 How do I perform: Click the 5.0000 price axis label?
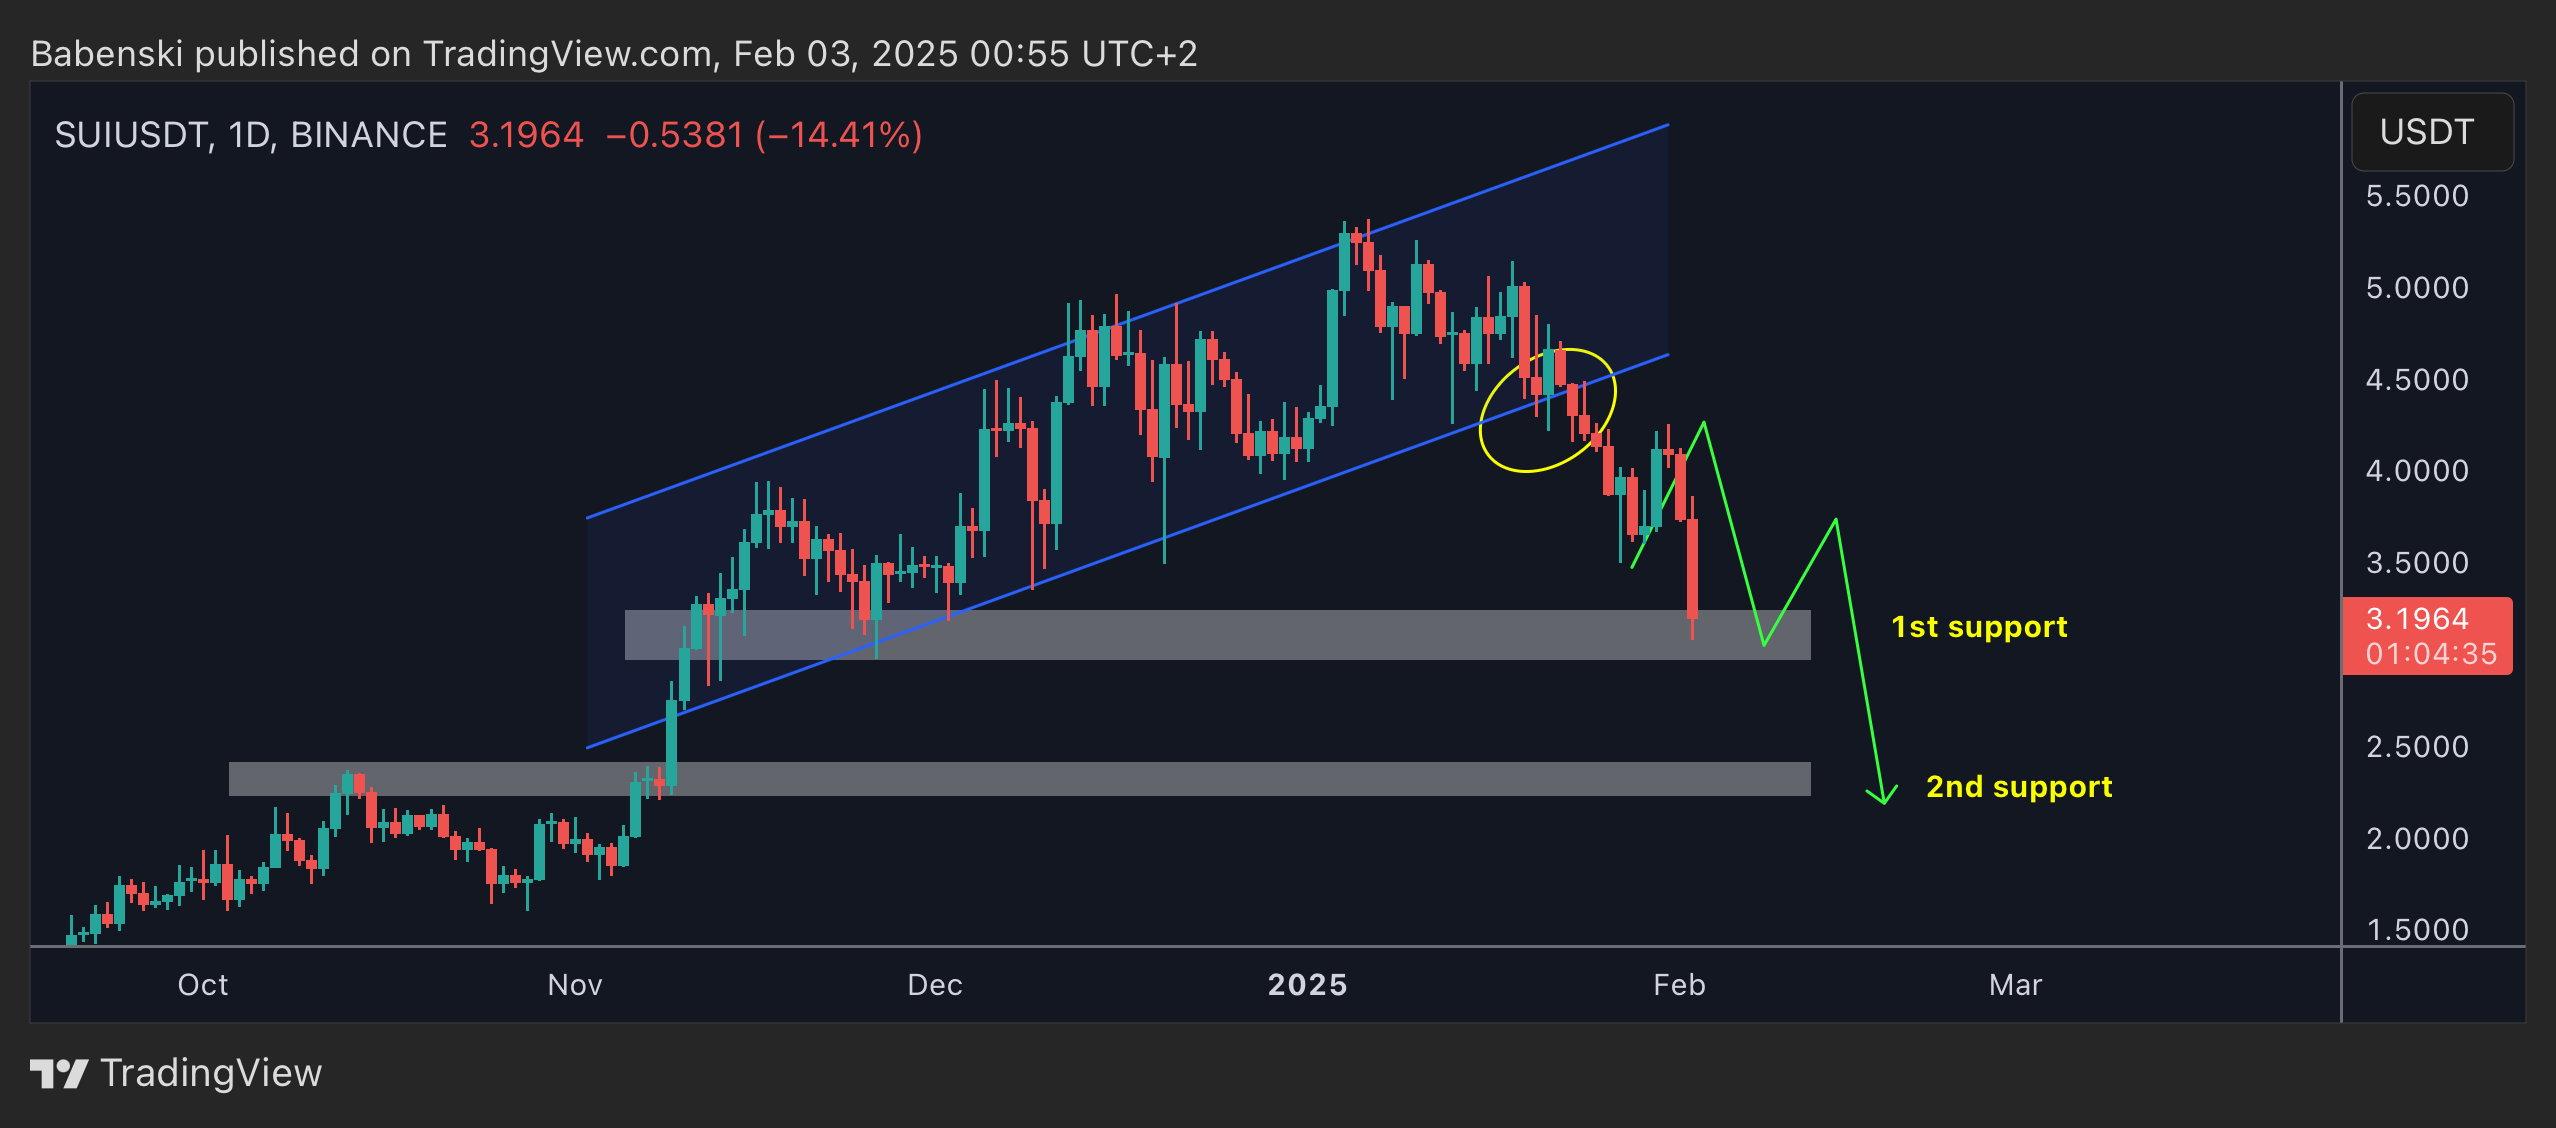point(2417,288)
